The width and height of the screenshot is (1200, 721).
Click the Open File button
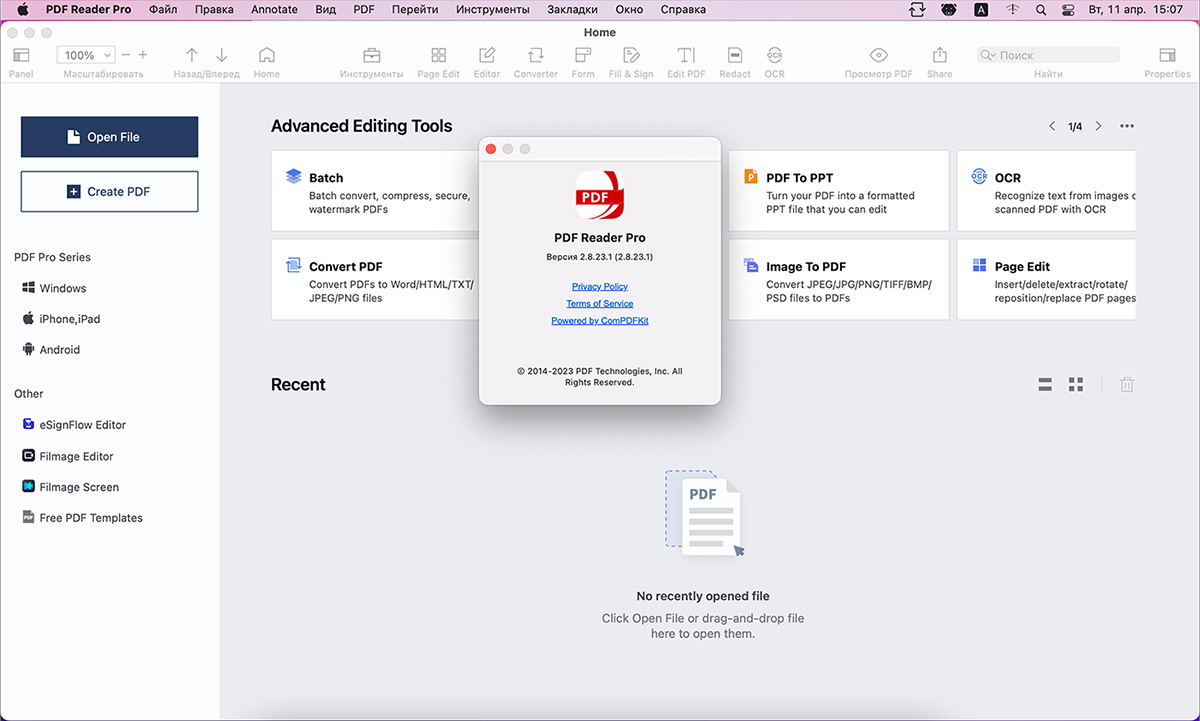point(109,137)
